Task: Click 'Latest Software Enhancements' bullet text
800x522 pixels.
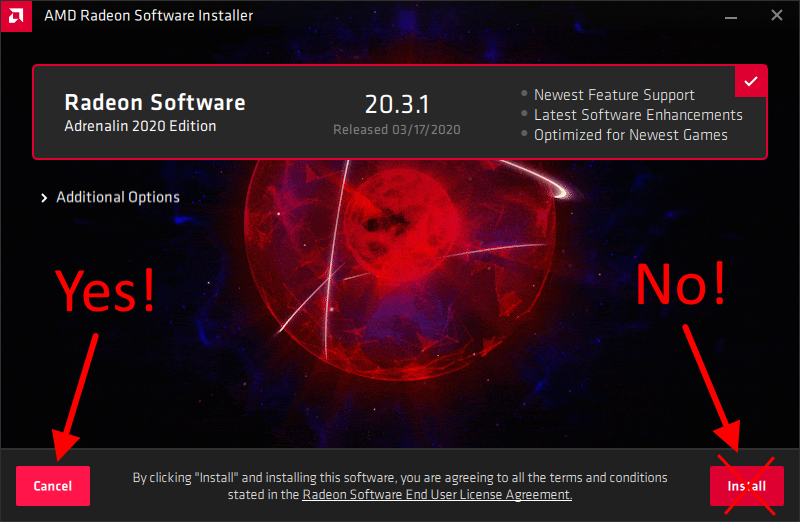Action: tap(638, 115)
